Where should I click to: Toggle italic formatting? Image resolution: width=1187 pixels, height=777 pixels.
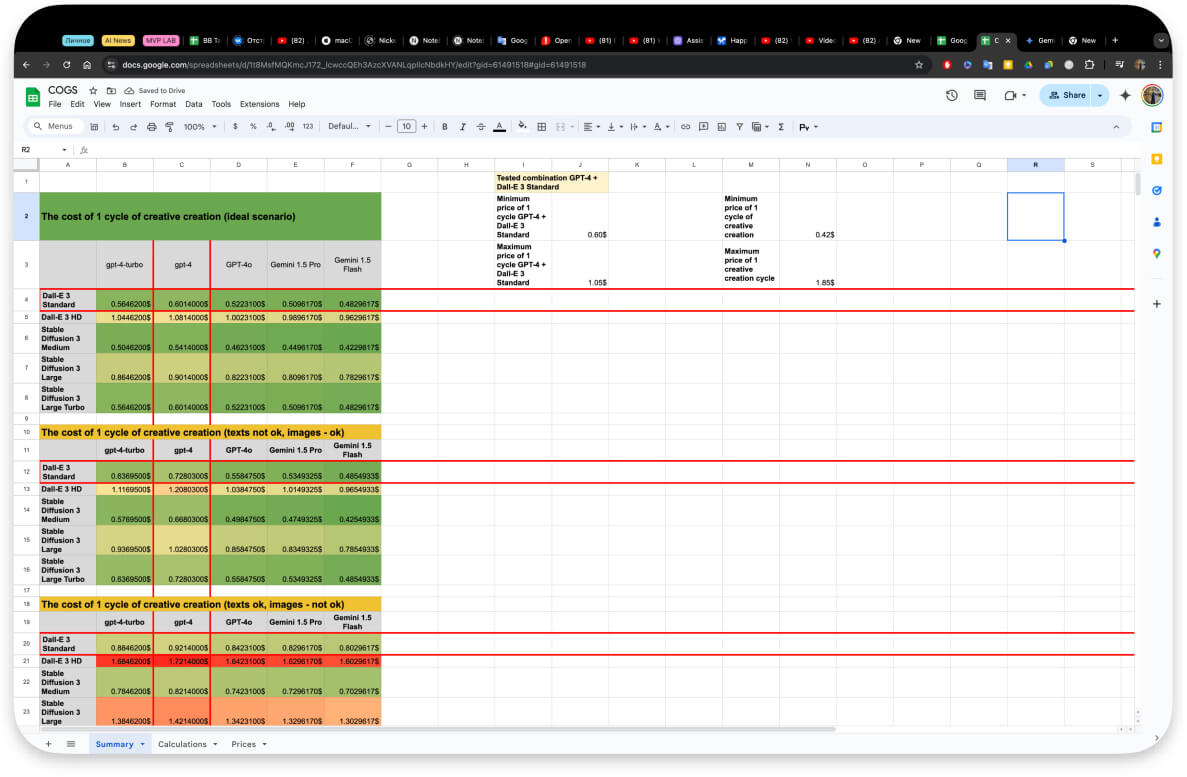coord(463,127)
